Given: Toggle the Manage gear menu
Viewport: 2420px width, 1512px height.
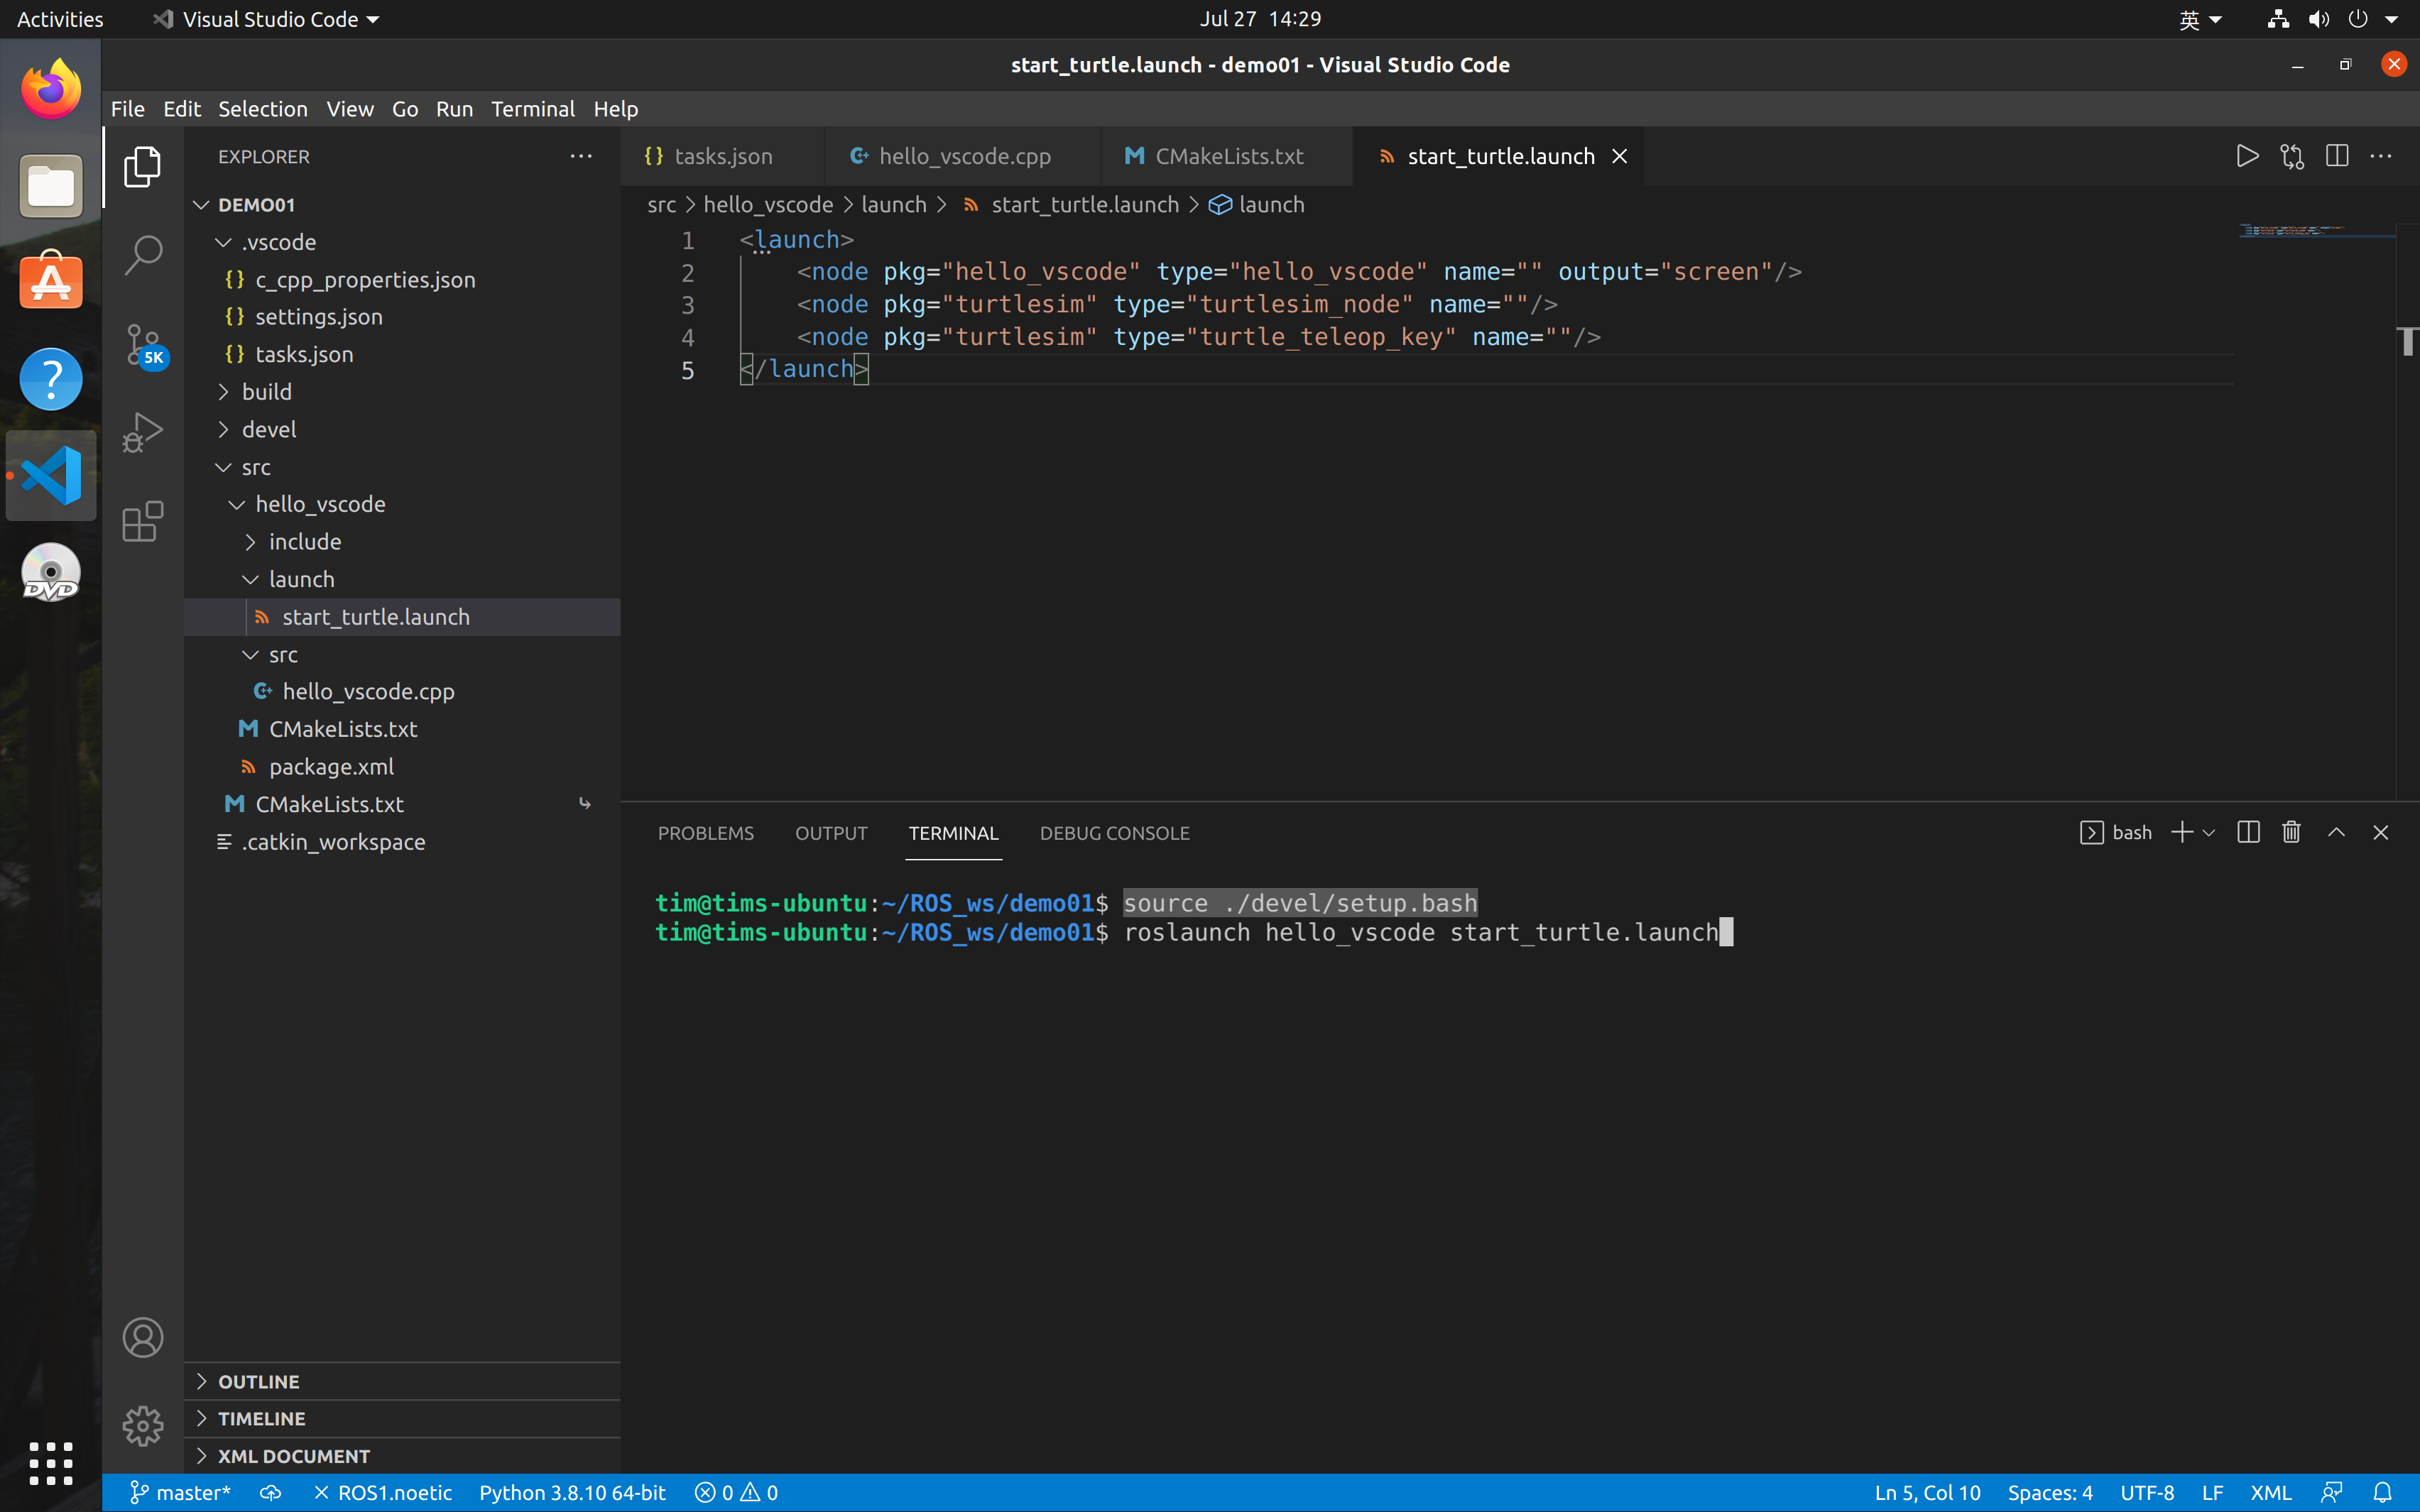Looking at the screenshot, I should point(143,1425).
